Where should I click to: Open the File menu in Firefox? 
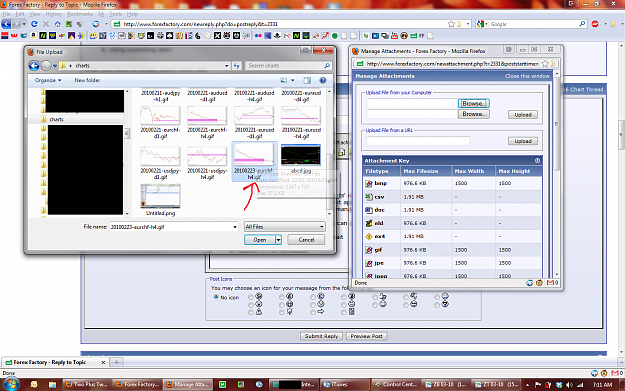(7, 14)
